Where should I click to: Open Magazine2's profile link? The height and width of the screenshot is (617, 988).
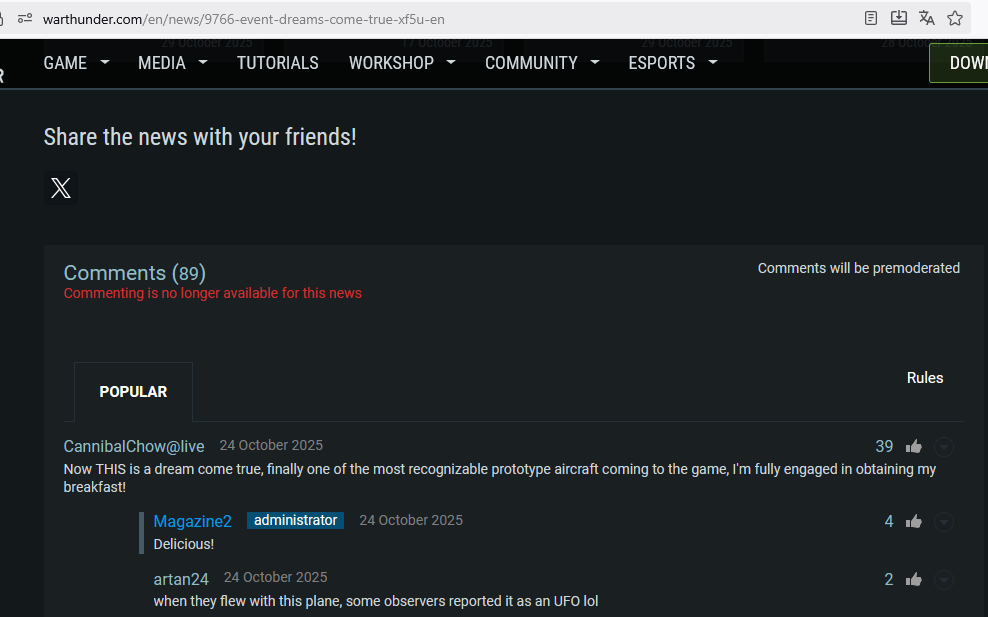coord(192,521)
